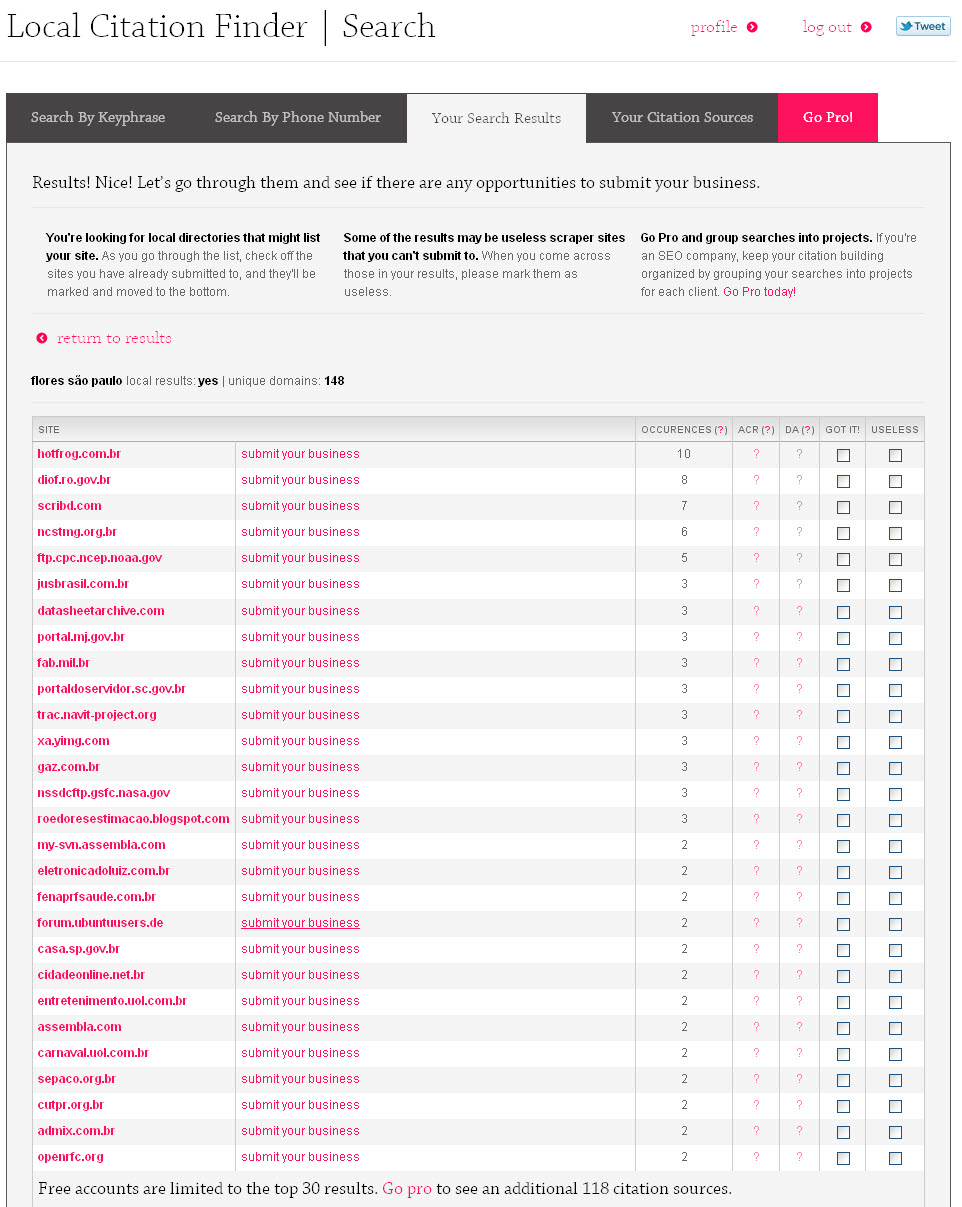Open scribd.com site link
This screenshot has height=1207, width=962.
pyautogui.click(x=69, y=506)
